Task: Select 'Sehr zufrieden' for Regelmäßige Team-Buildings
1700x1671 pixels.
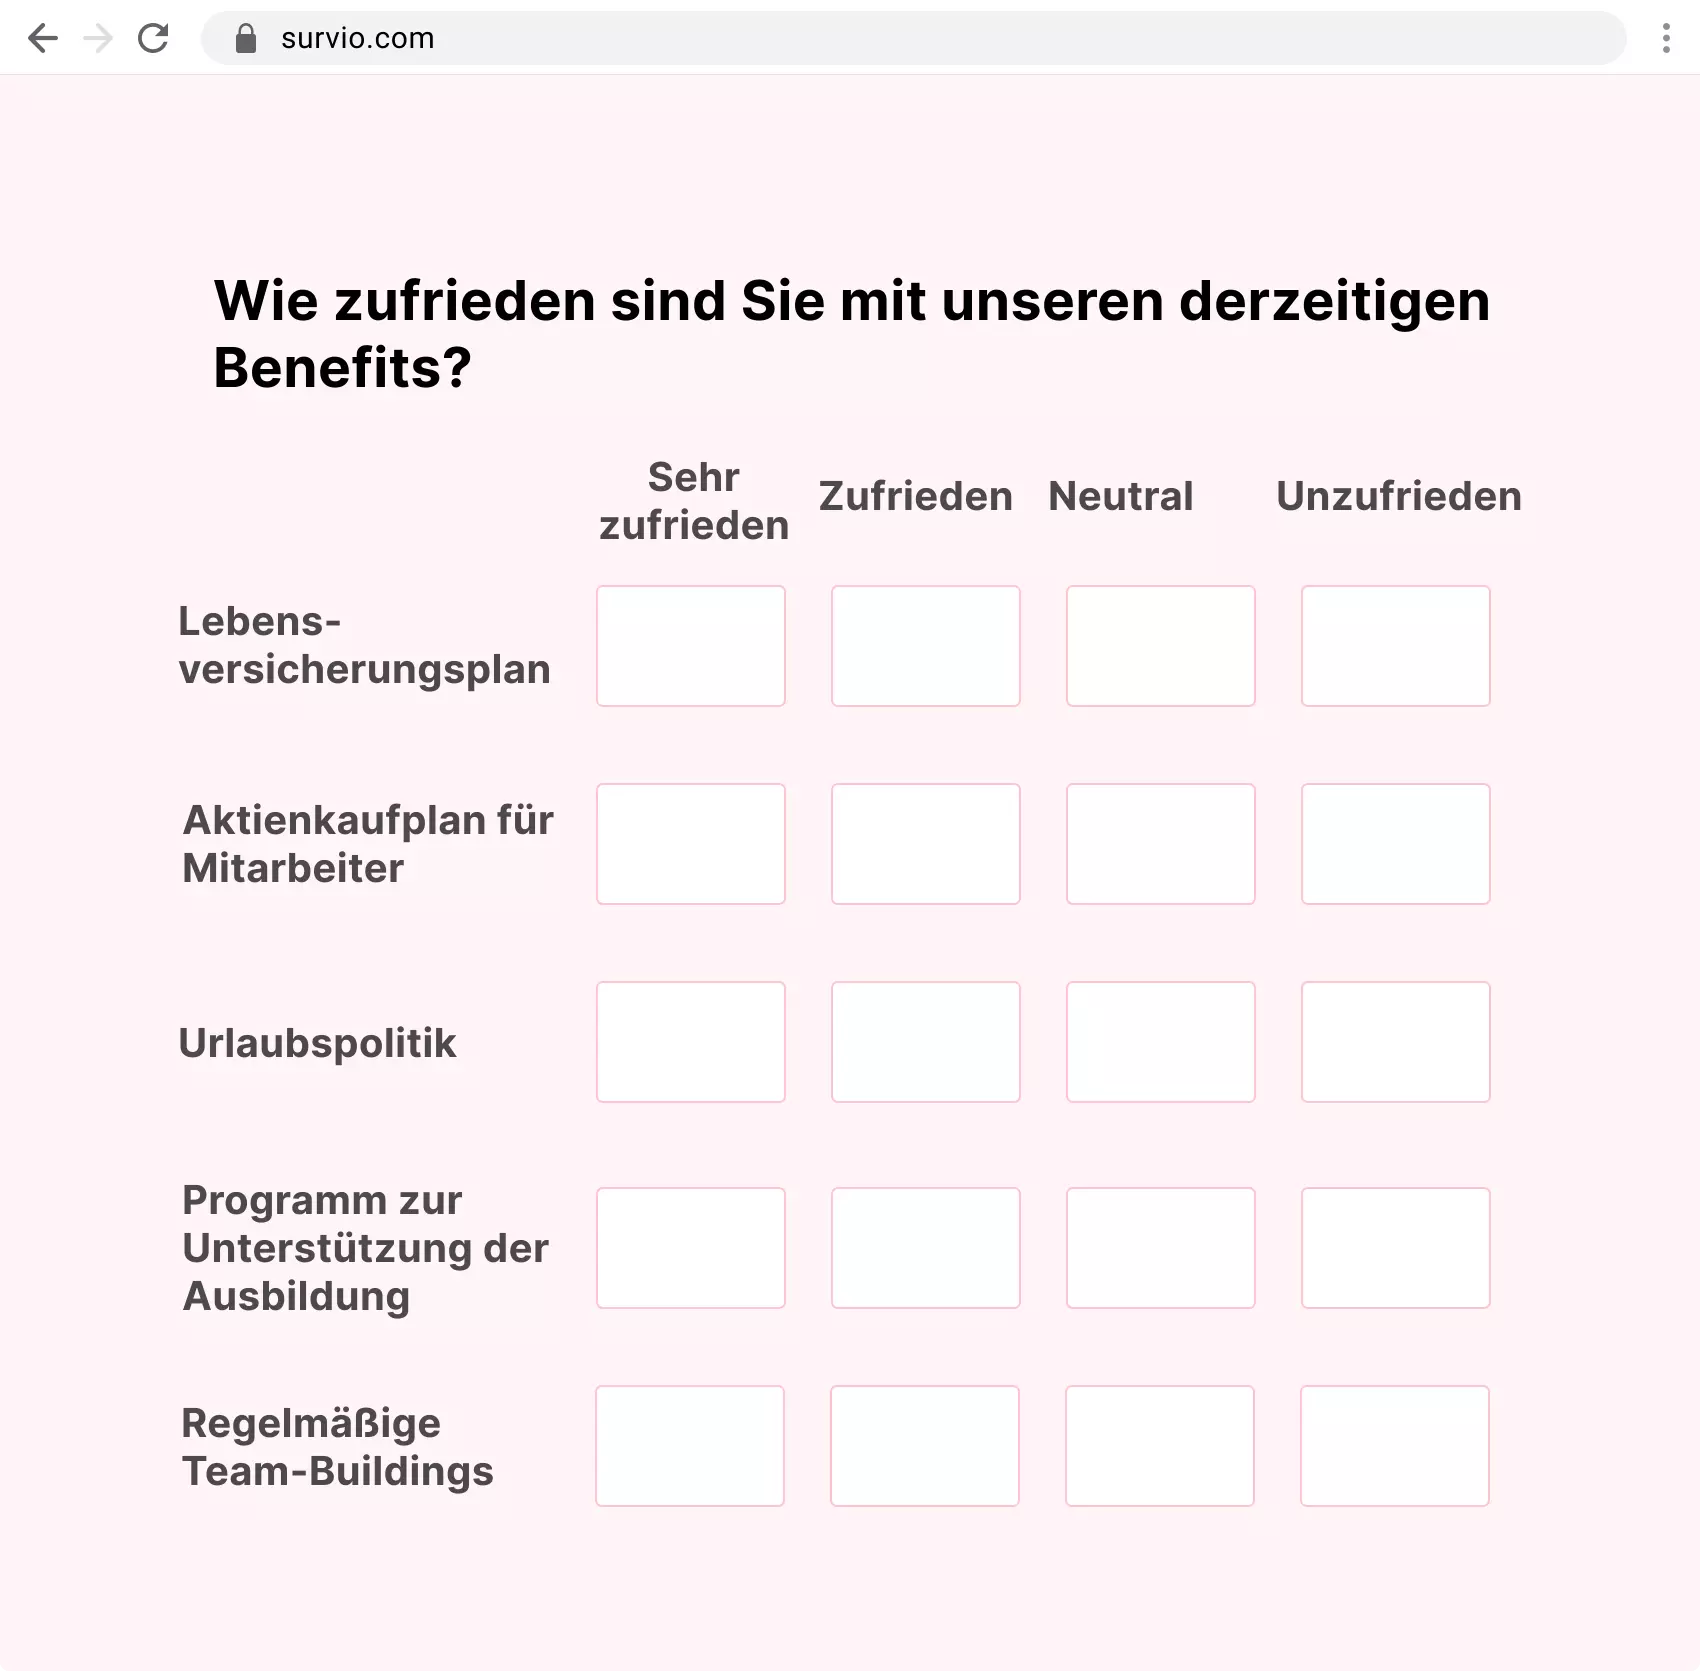Action: pyautogui.click(x=690, y=1445)
